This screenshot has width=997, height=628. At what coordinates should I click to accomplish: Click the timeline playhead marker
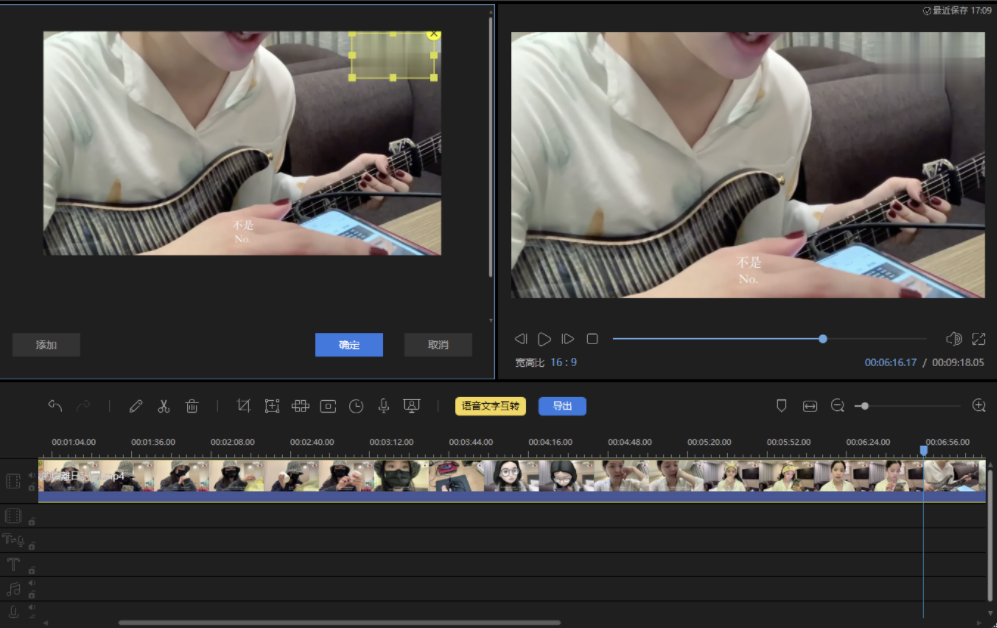click(923, 450)
